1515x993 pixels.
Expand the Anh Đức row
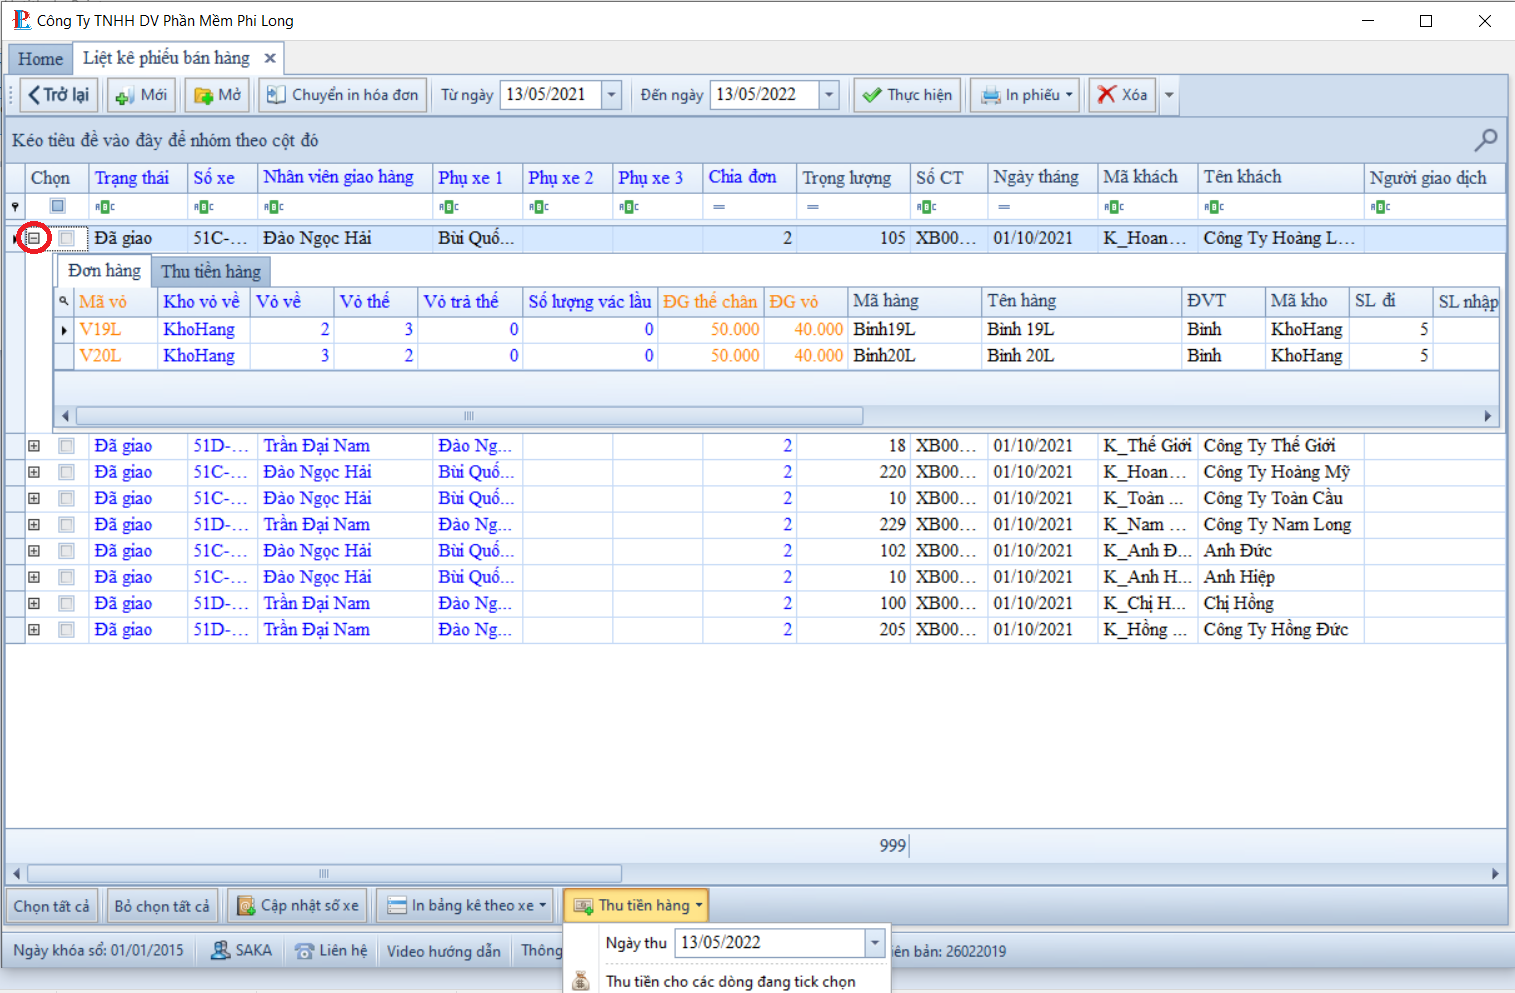[34, 551]
